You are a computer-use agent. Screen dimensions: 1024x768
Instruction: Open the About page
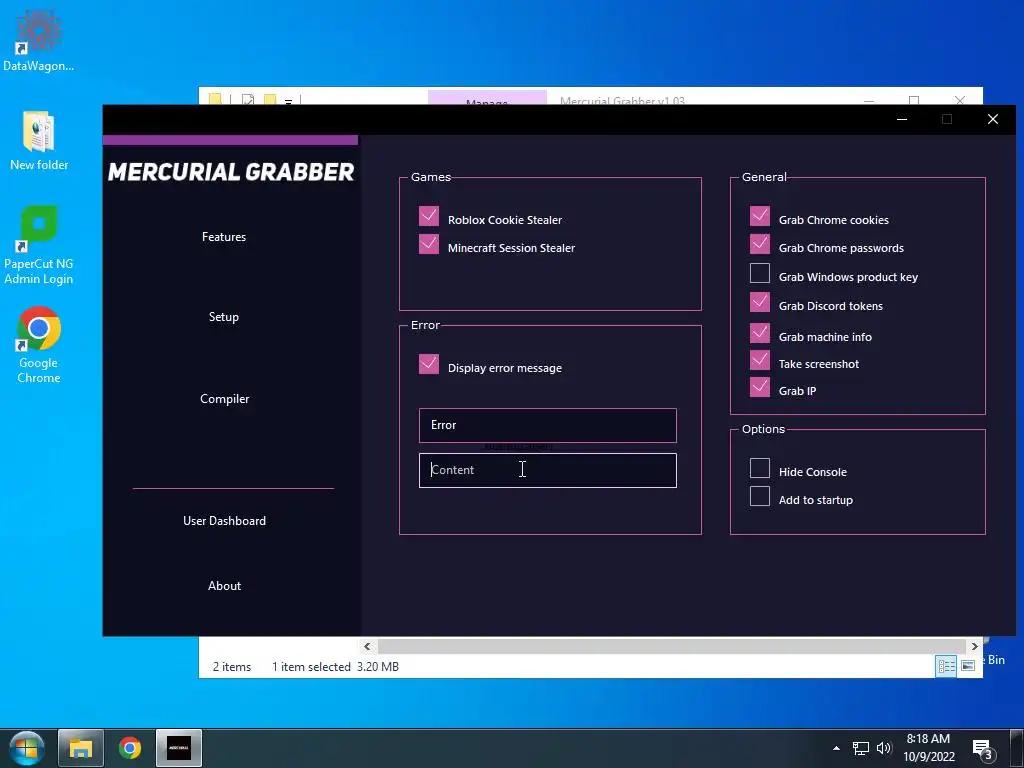[225, 586]
